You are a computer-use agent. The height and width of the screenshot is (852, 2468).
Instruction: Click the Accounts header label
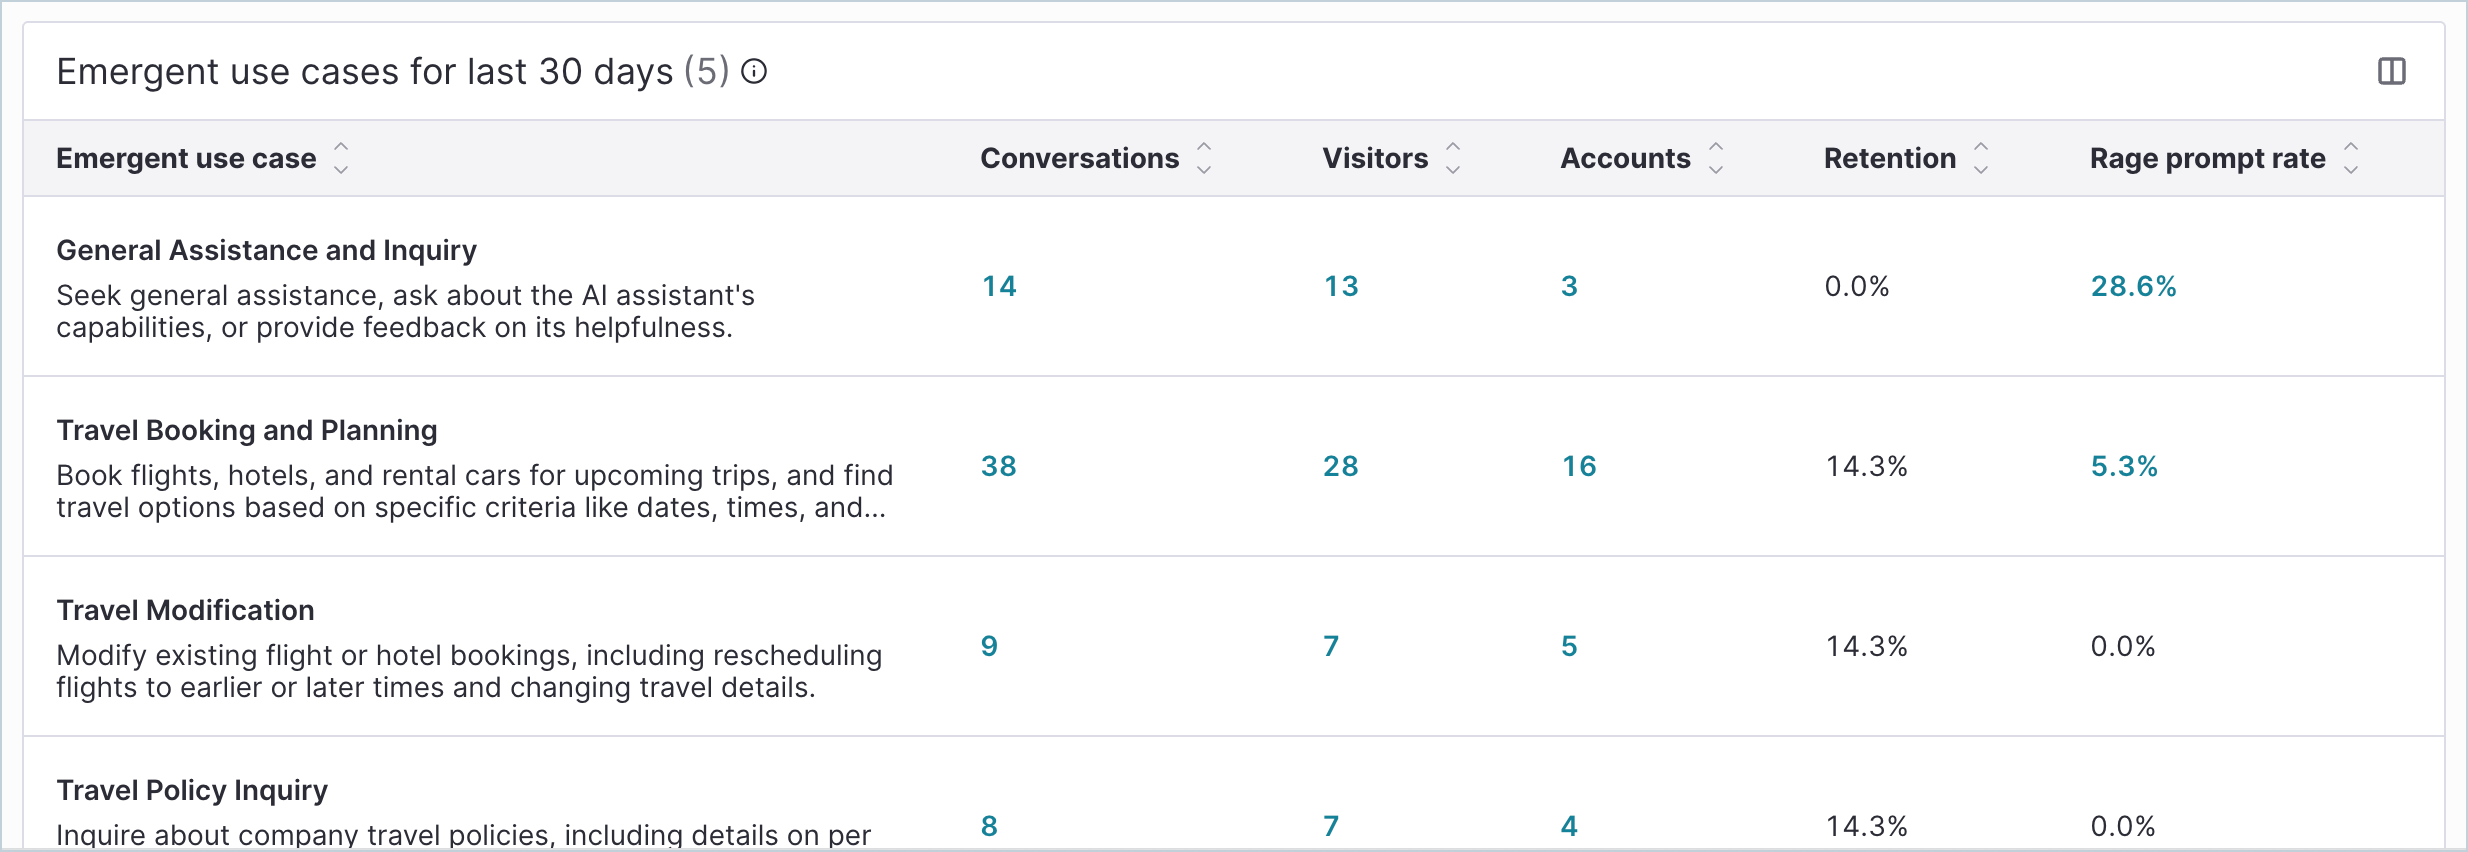coord(1626,158)
